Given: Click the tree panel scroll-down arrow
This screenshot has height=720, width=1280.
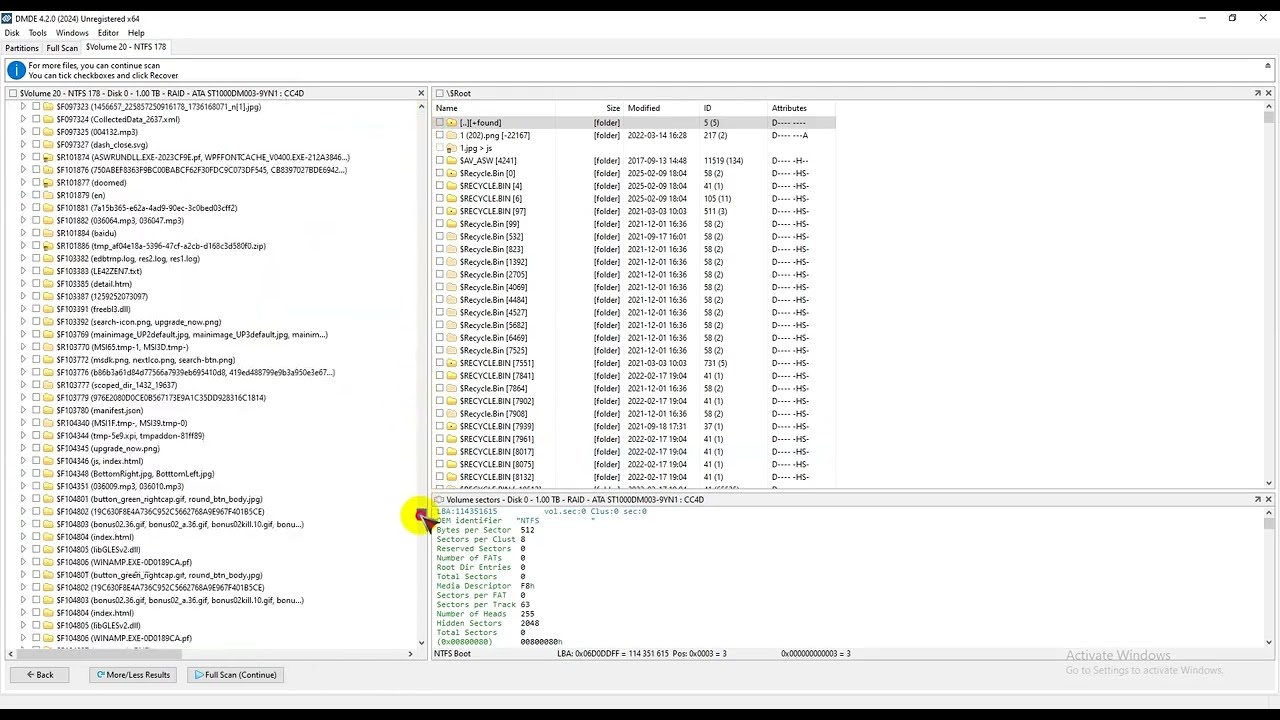Looking at the screenshot, I should (x=421, y=643).
